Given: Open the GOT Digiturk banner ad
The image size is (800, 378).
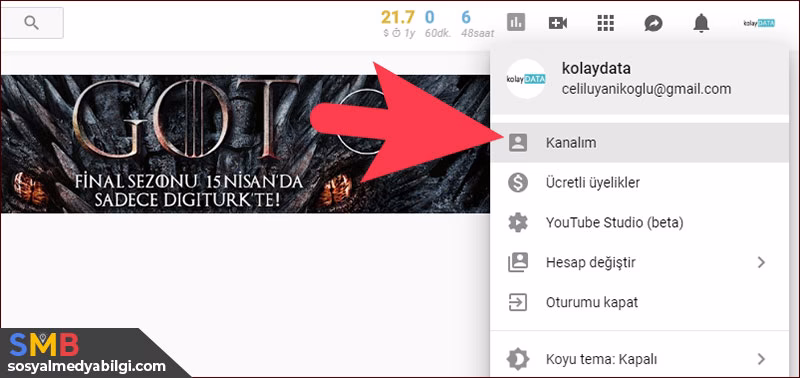Looking at the screenshot, I should pyautogui.click(x=245, y=144).
